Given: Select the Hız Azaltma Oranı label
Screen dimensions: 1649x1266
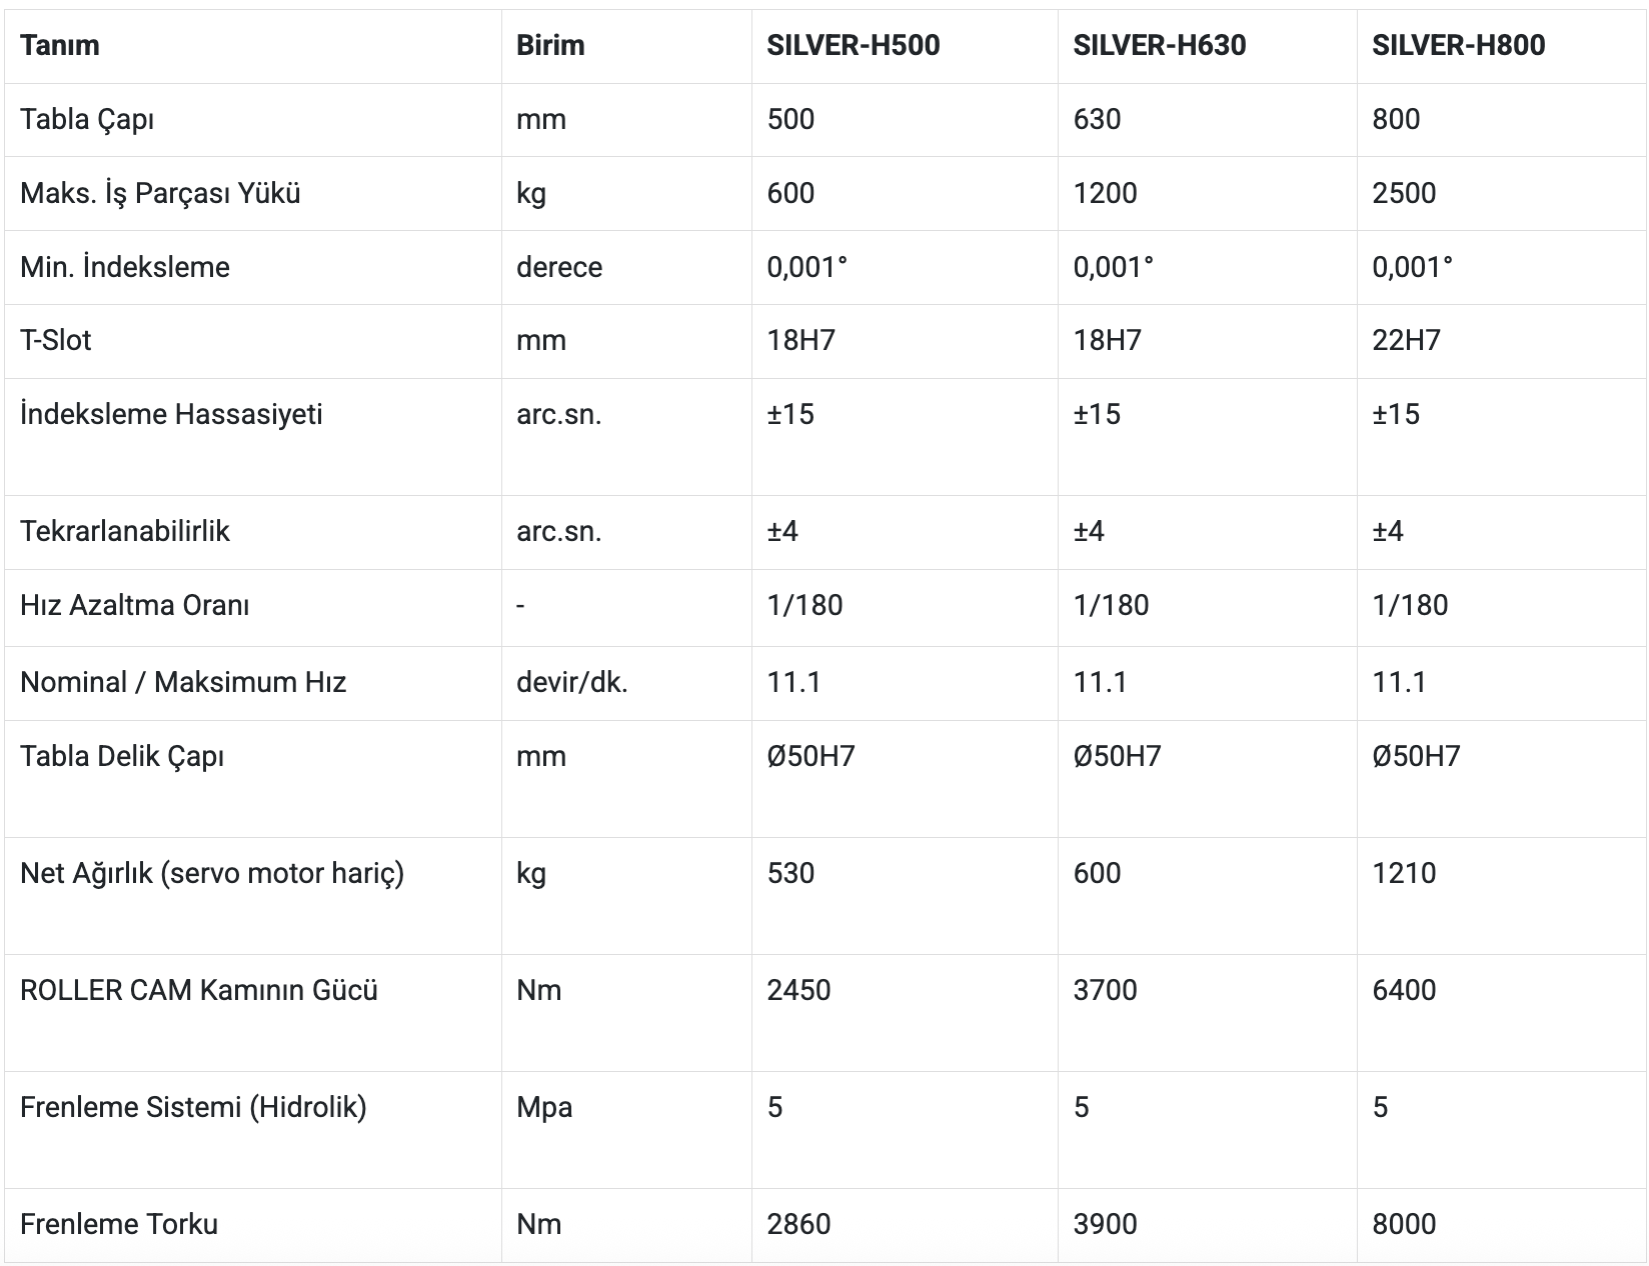Looking at the screenshot, I should (135, 606).
